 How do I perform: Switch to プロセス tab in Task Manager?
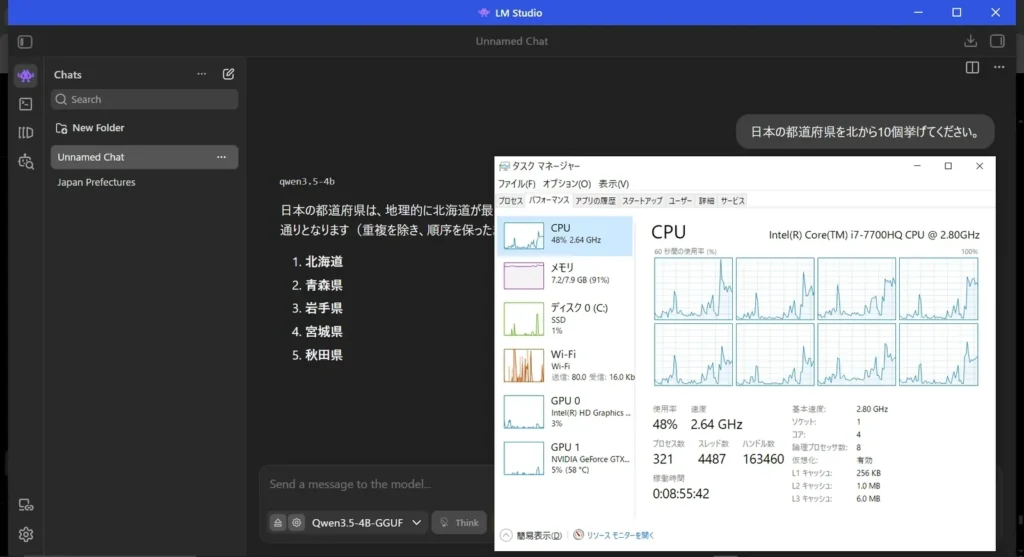pos(511,201)
